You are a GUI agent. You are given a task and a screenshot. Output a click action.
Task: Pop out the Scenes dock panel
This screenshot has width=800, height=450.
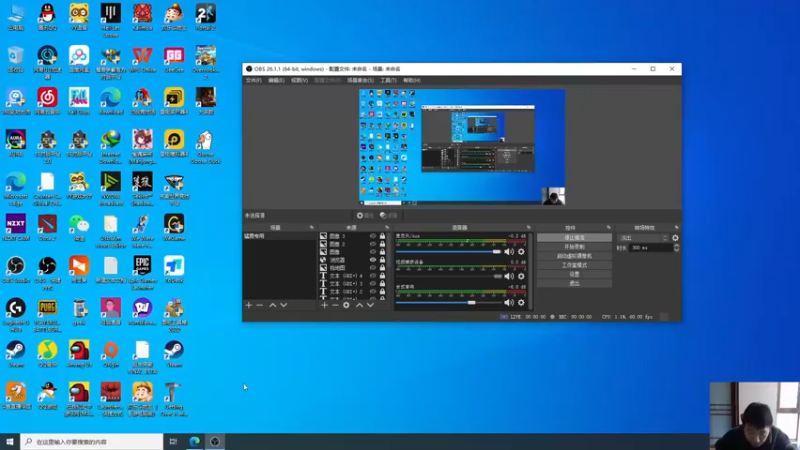coord(311,228)
